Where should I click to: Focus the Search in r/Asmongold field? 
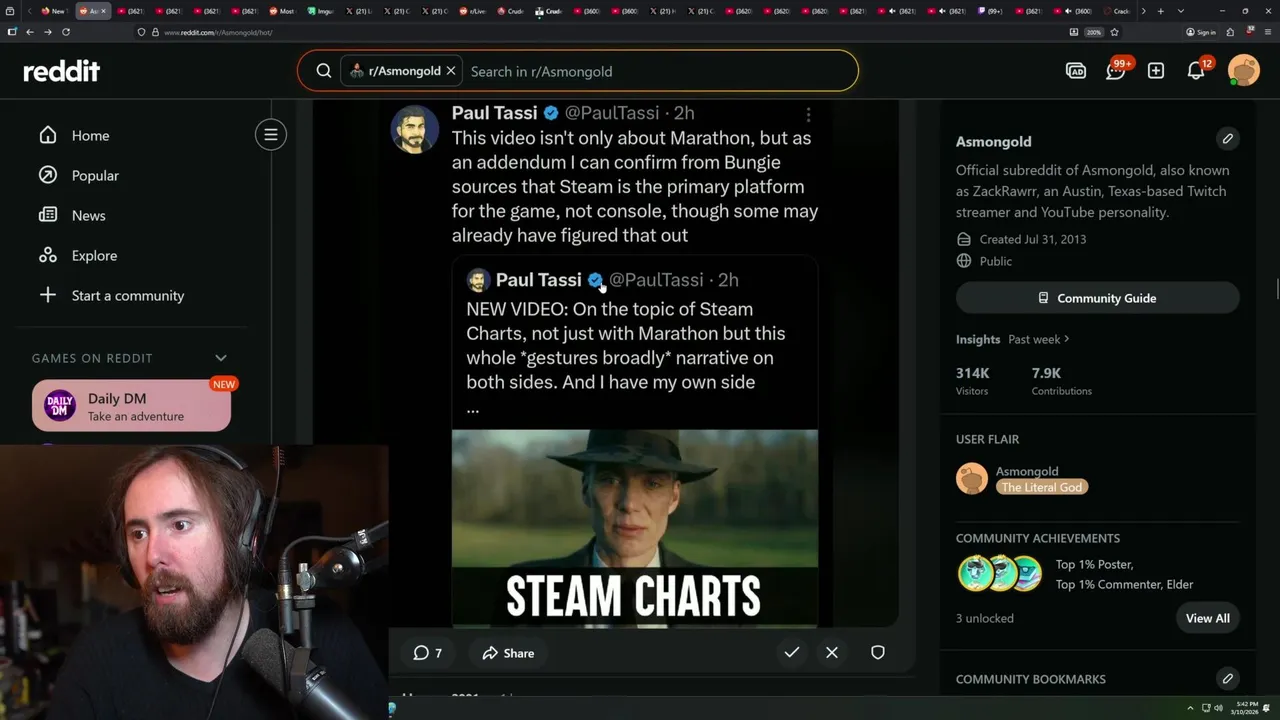(x=660, y=71)
